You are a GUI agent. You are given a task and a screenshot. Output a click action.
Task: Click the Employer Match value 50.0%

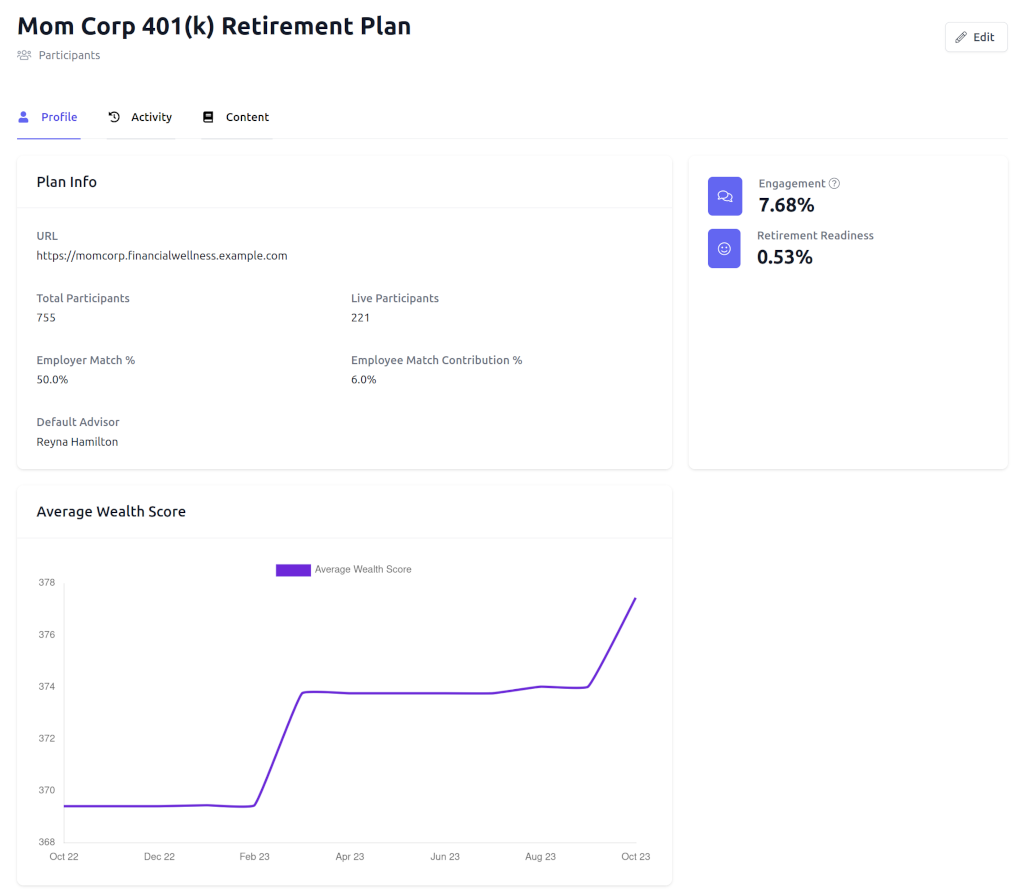click(52, 380)
